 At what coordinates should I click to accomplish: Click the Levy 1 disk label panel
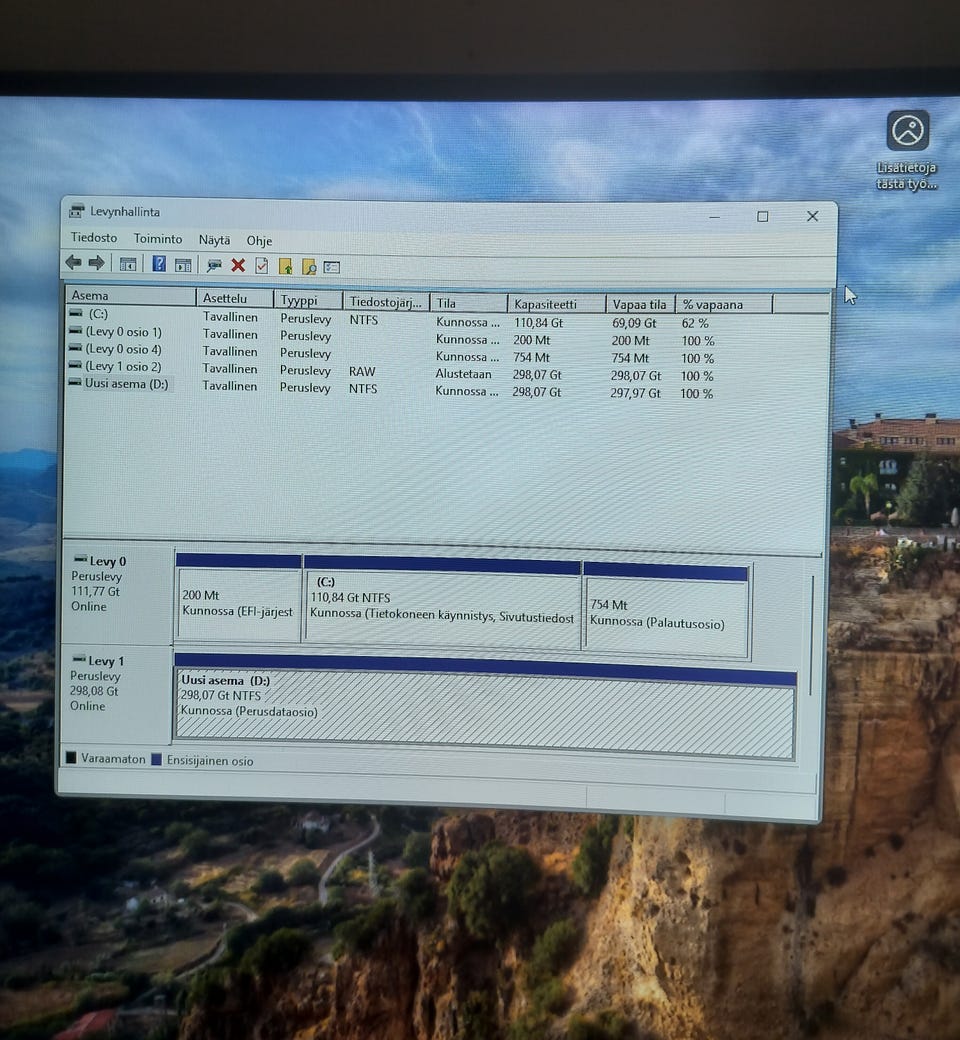coord(116,694)
